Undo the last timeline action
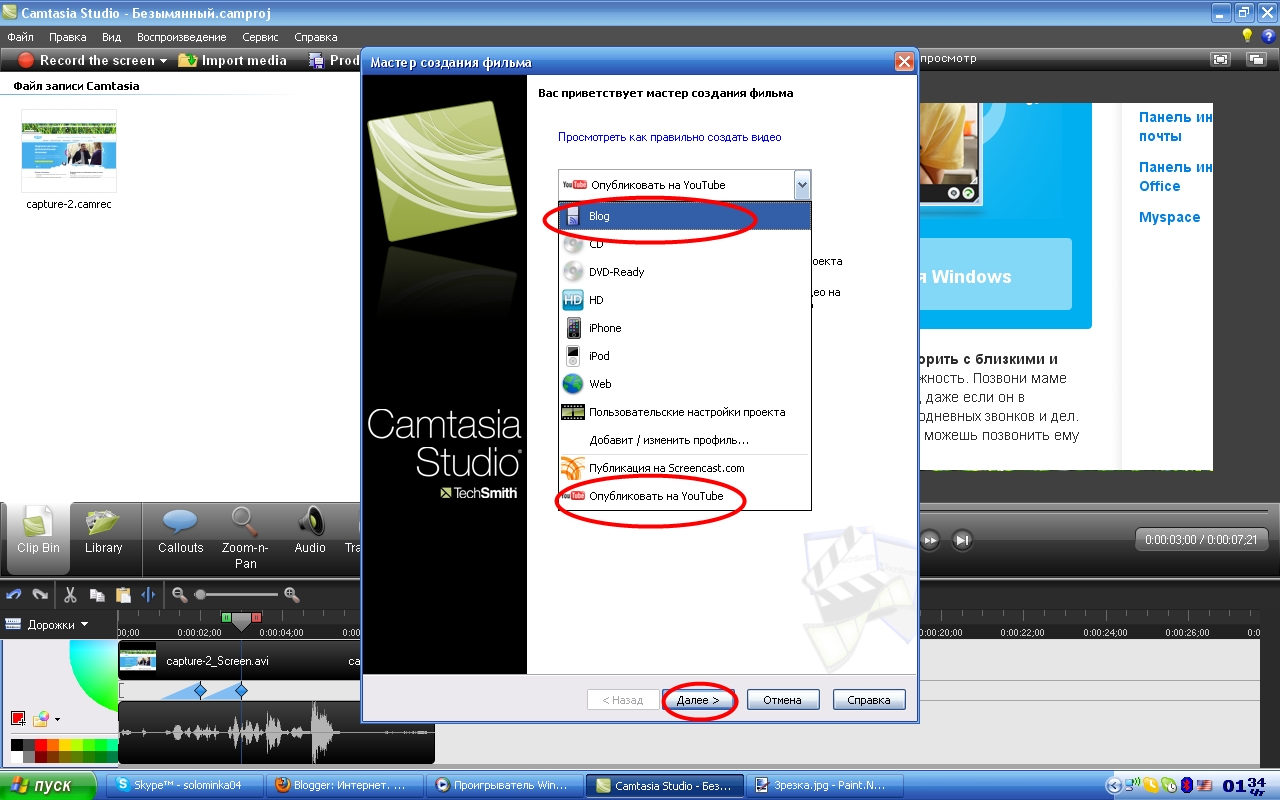This screenshot has width=1280, height=800. tap(14, 595)
